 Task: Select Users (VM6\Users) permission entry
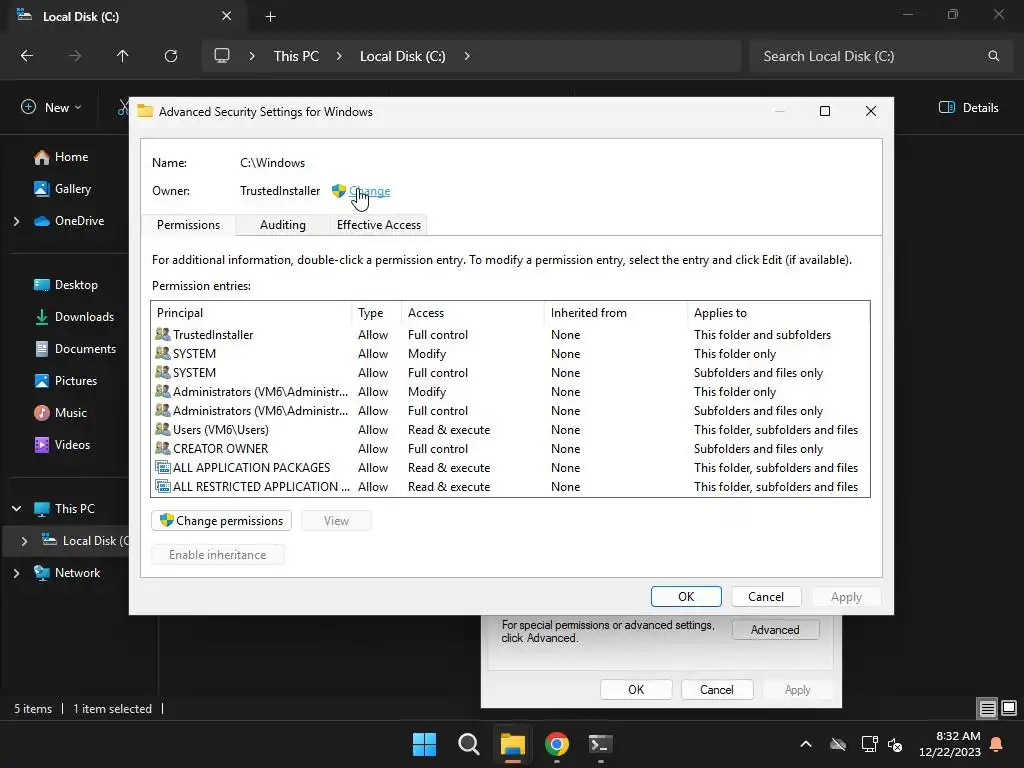[510, 430]
